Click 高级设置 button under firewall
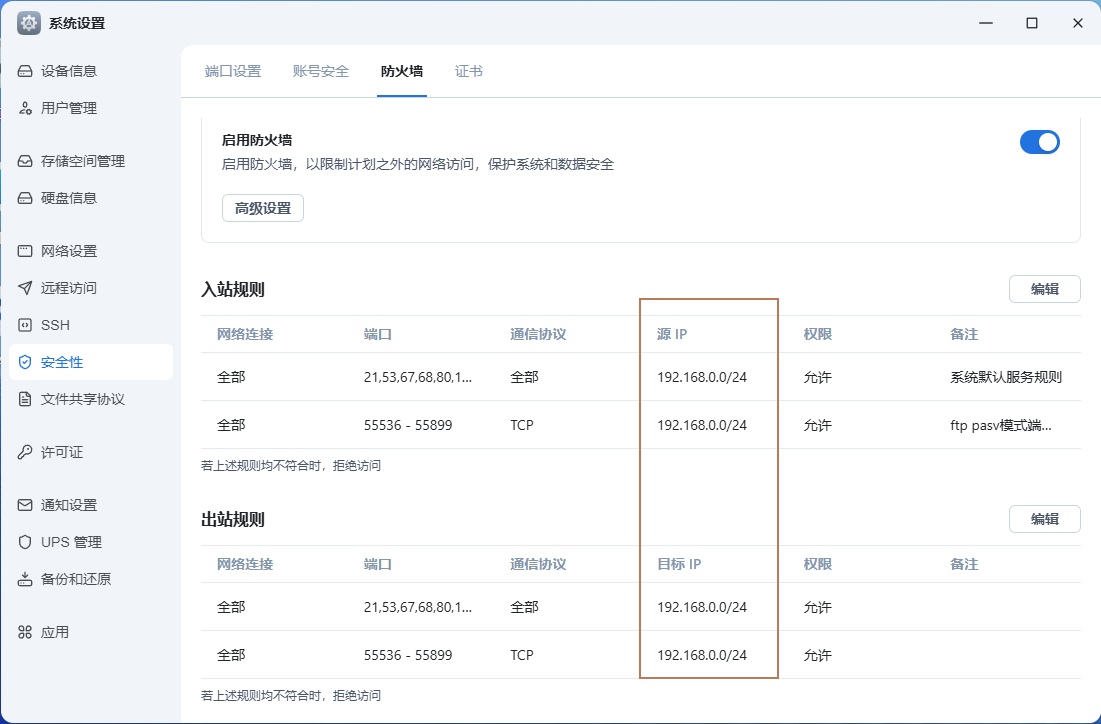Viewport: 1101px width, 724px height. [262, 208]
